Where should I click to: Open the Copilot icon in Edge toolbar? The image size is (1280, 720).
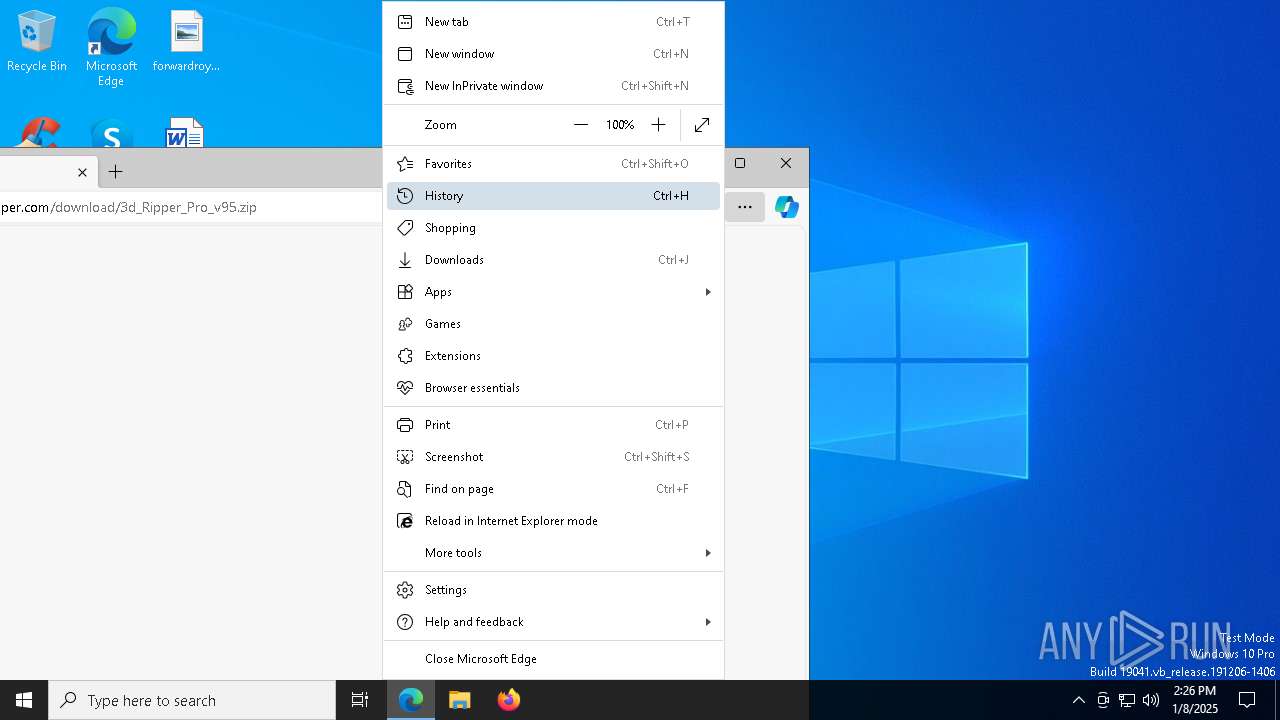coord(787,207)
